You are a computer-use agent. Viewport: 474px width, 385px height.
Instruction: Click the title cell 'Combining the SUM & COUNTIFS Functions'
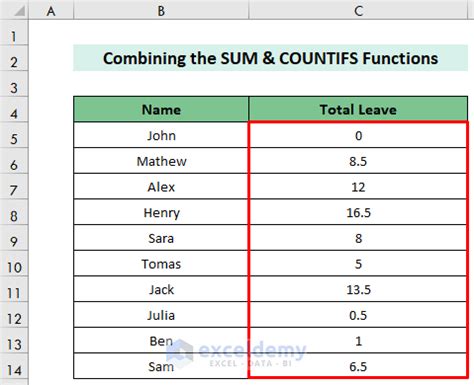270,58
